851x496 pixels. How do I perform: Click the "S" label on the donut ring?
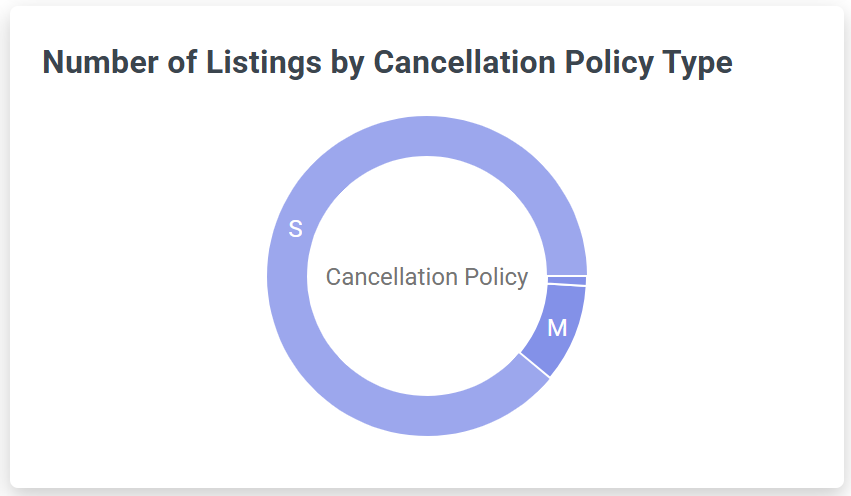click(295, 229)
